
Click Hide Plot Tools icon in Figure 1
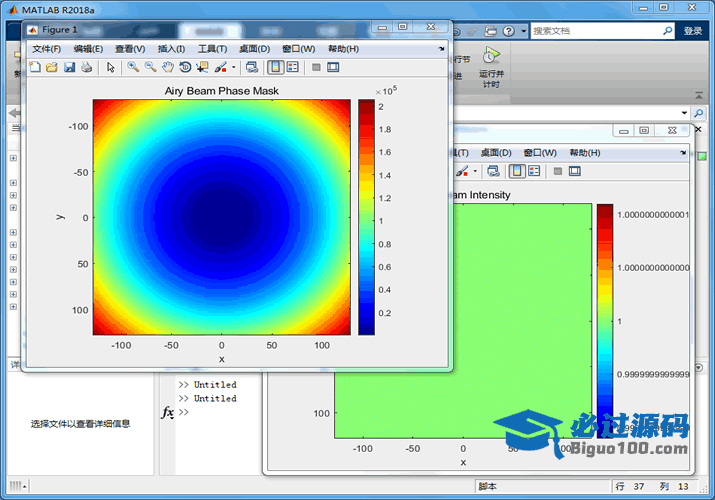tap(316, 67)
